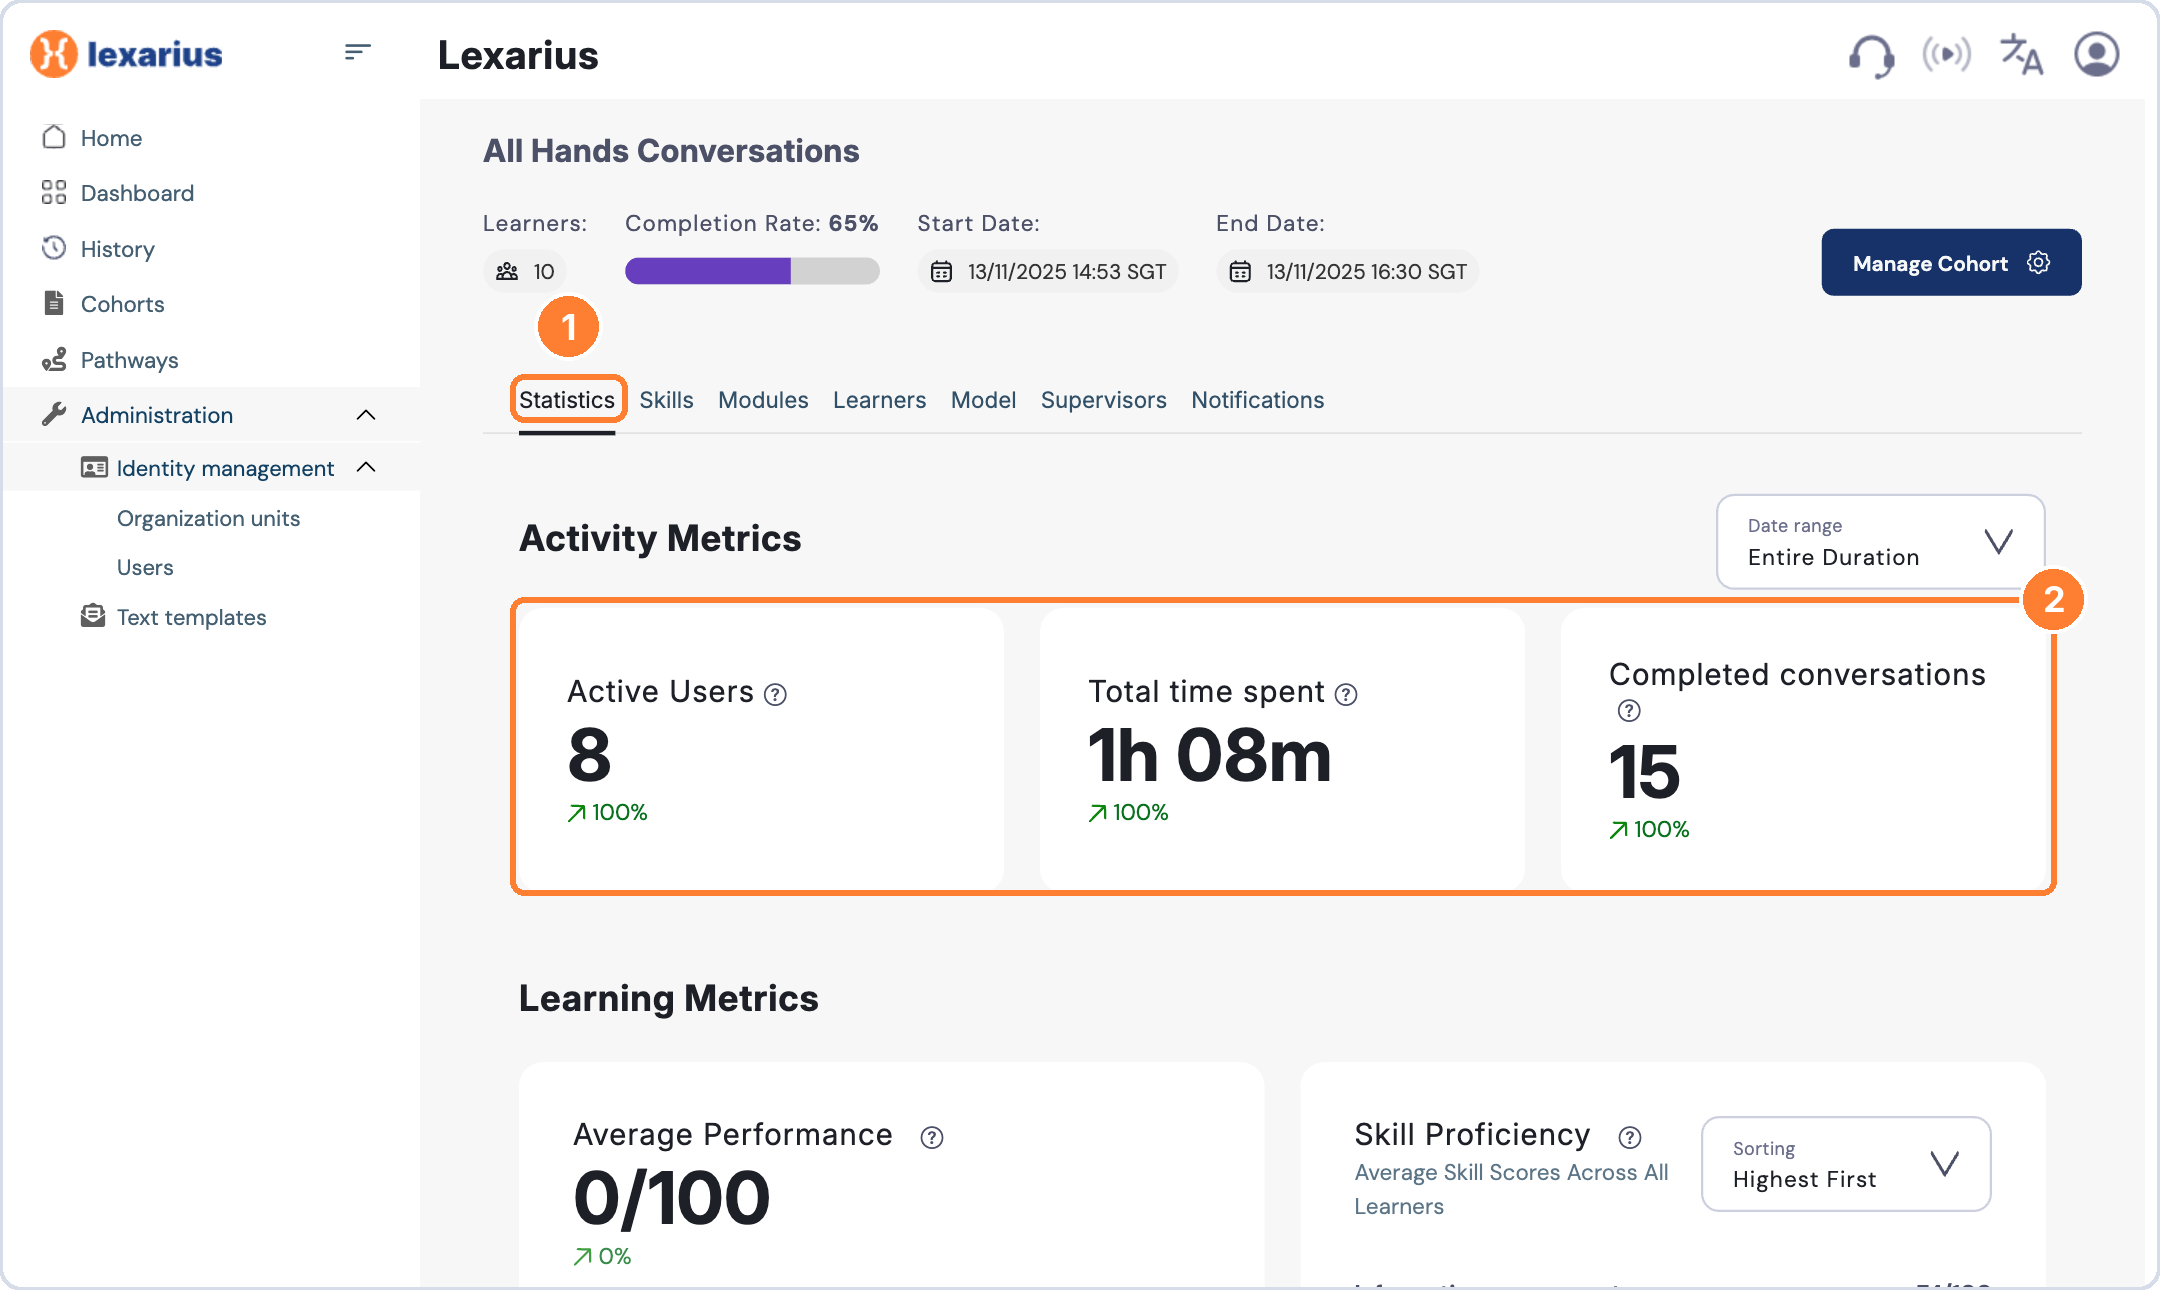Click the Lexarius logo

127,54
